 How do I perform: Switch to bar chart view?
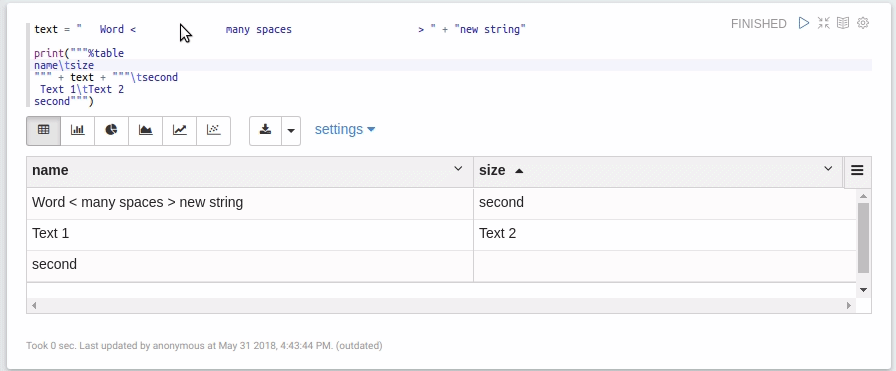point(77,130)
